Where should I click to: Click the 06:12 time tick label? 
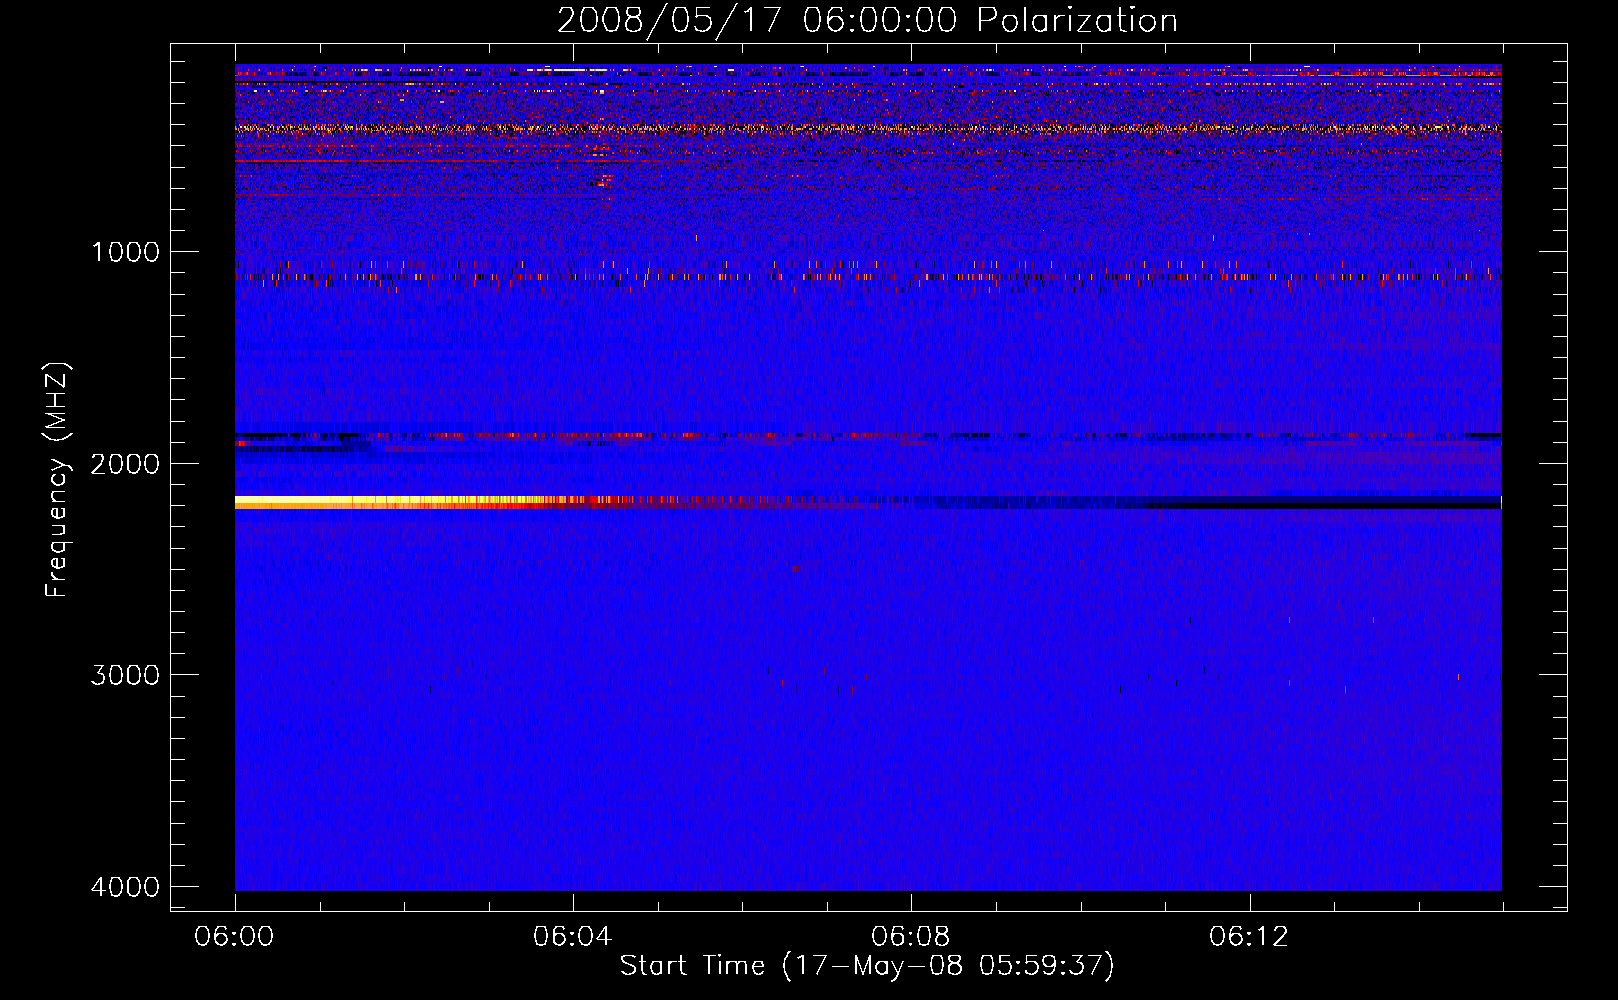click(1249, 937)
